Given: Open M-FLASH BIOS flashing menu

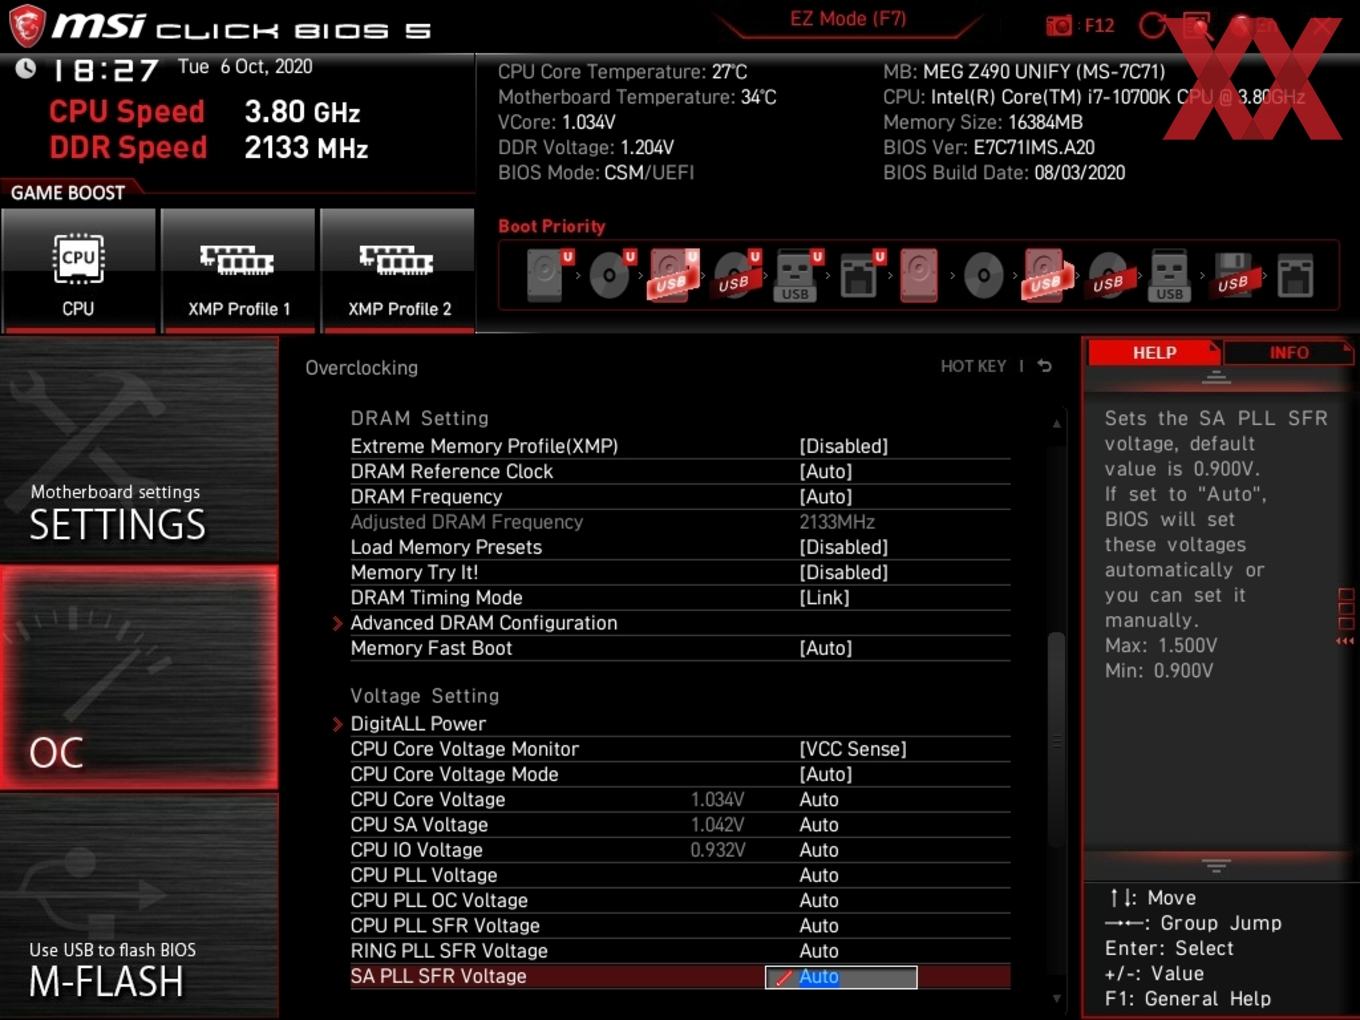Looking at the screenshot, I should (x=139, y=906).
